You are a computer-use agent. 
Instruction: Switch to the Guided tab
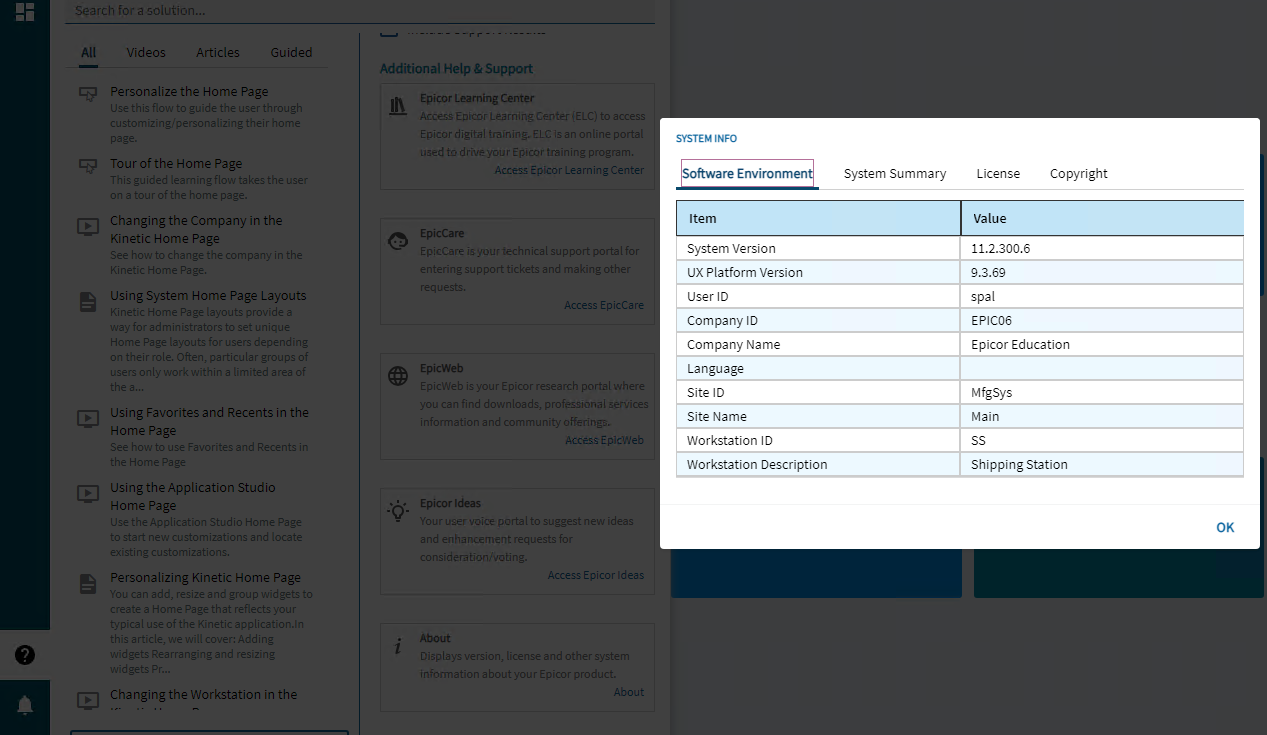tap(291, 52)
